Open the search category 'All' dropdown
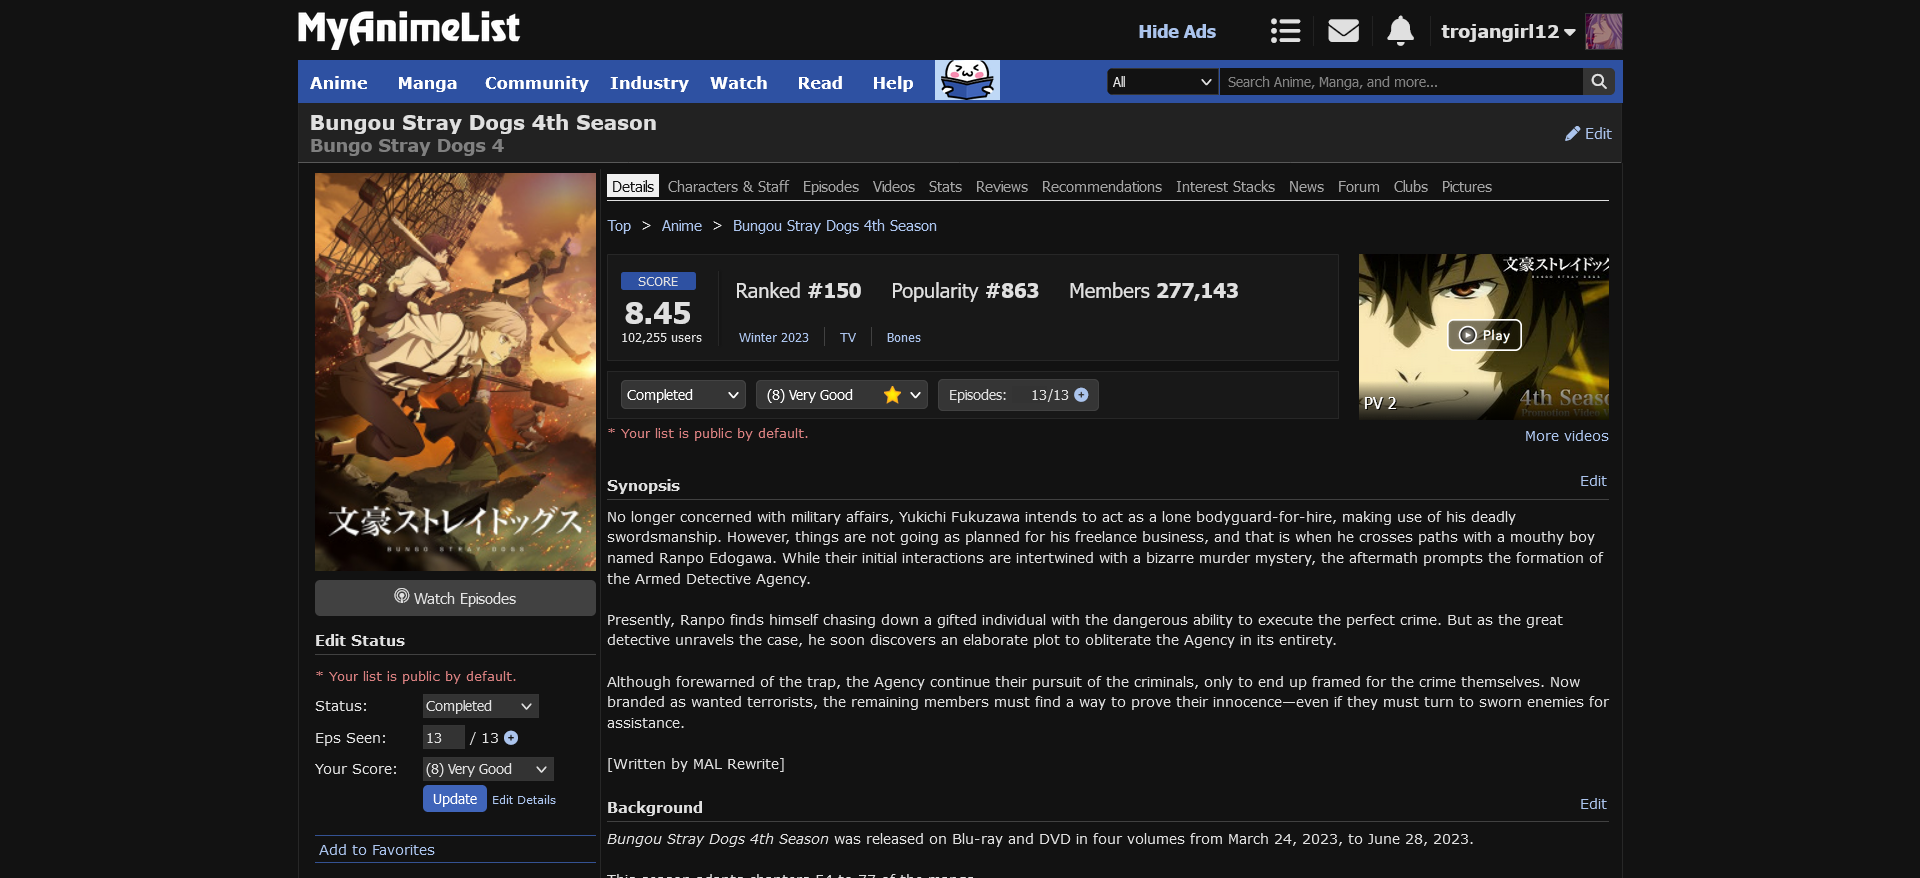Viewport: 1920px width, 878px height. pos(1162,82)
